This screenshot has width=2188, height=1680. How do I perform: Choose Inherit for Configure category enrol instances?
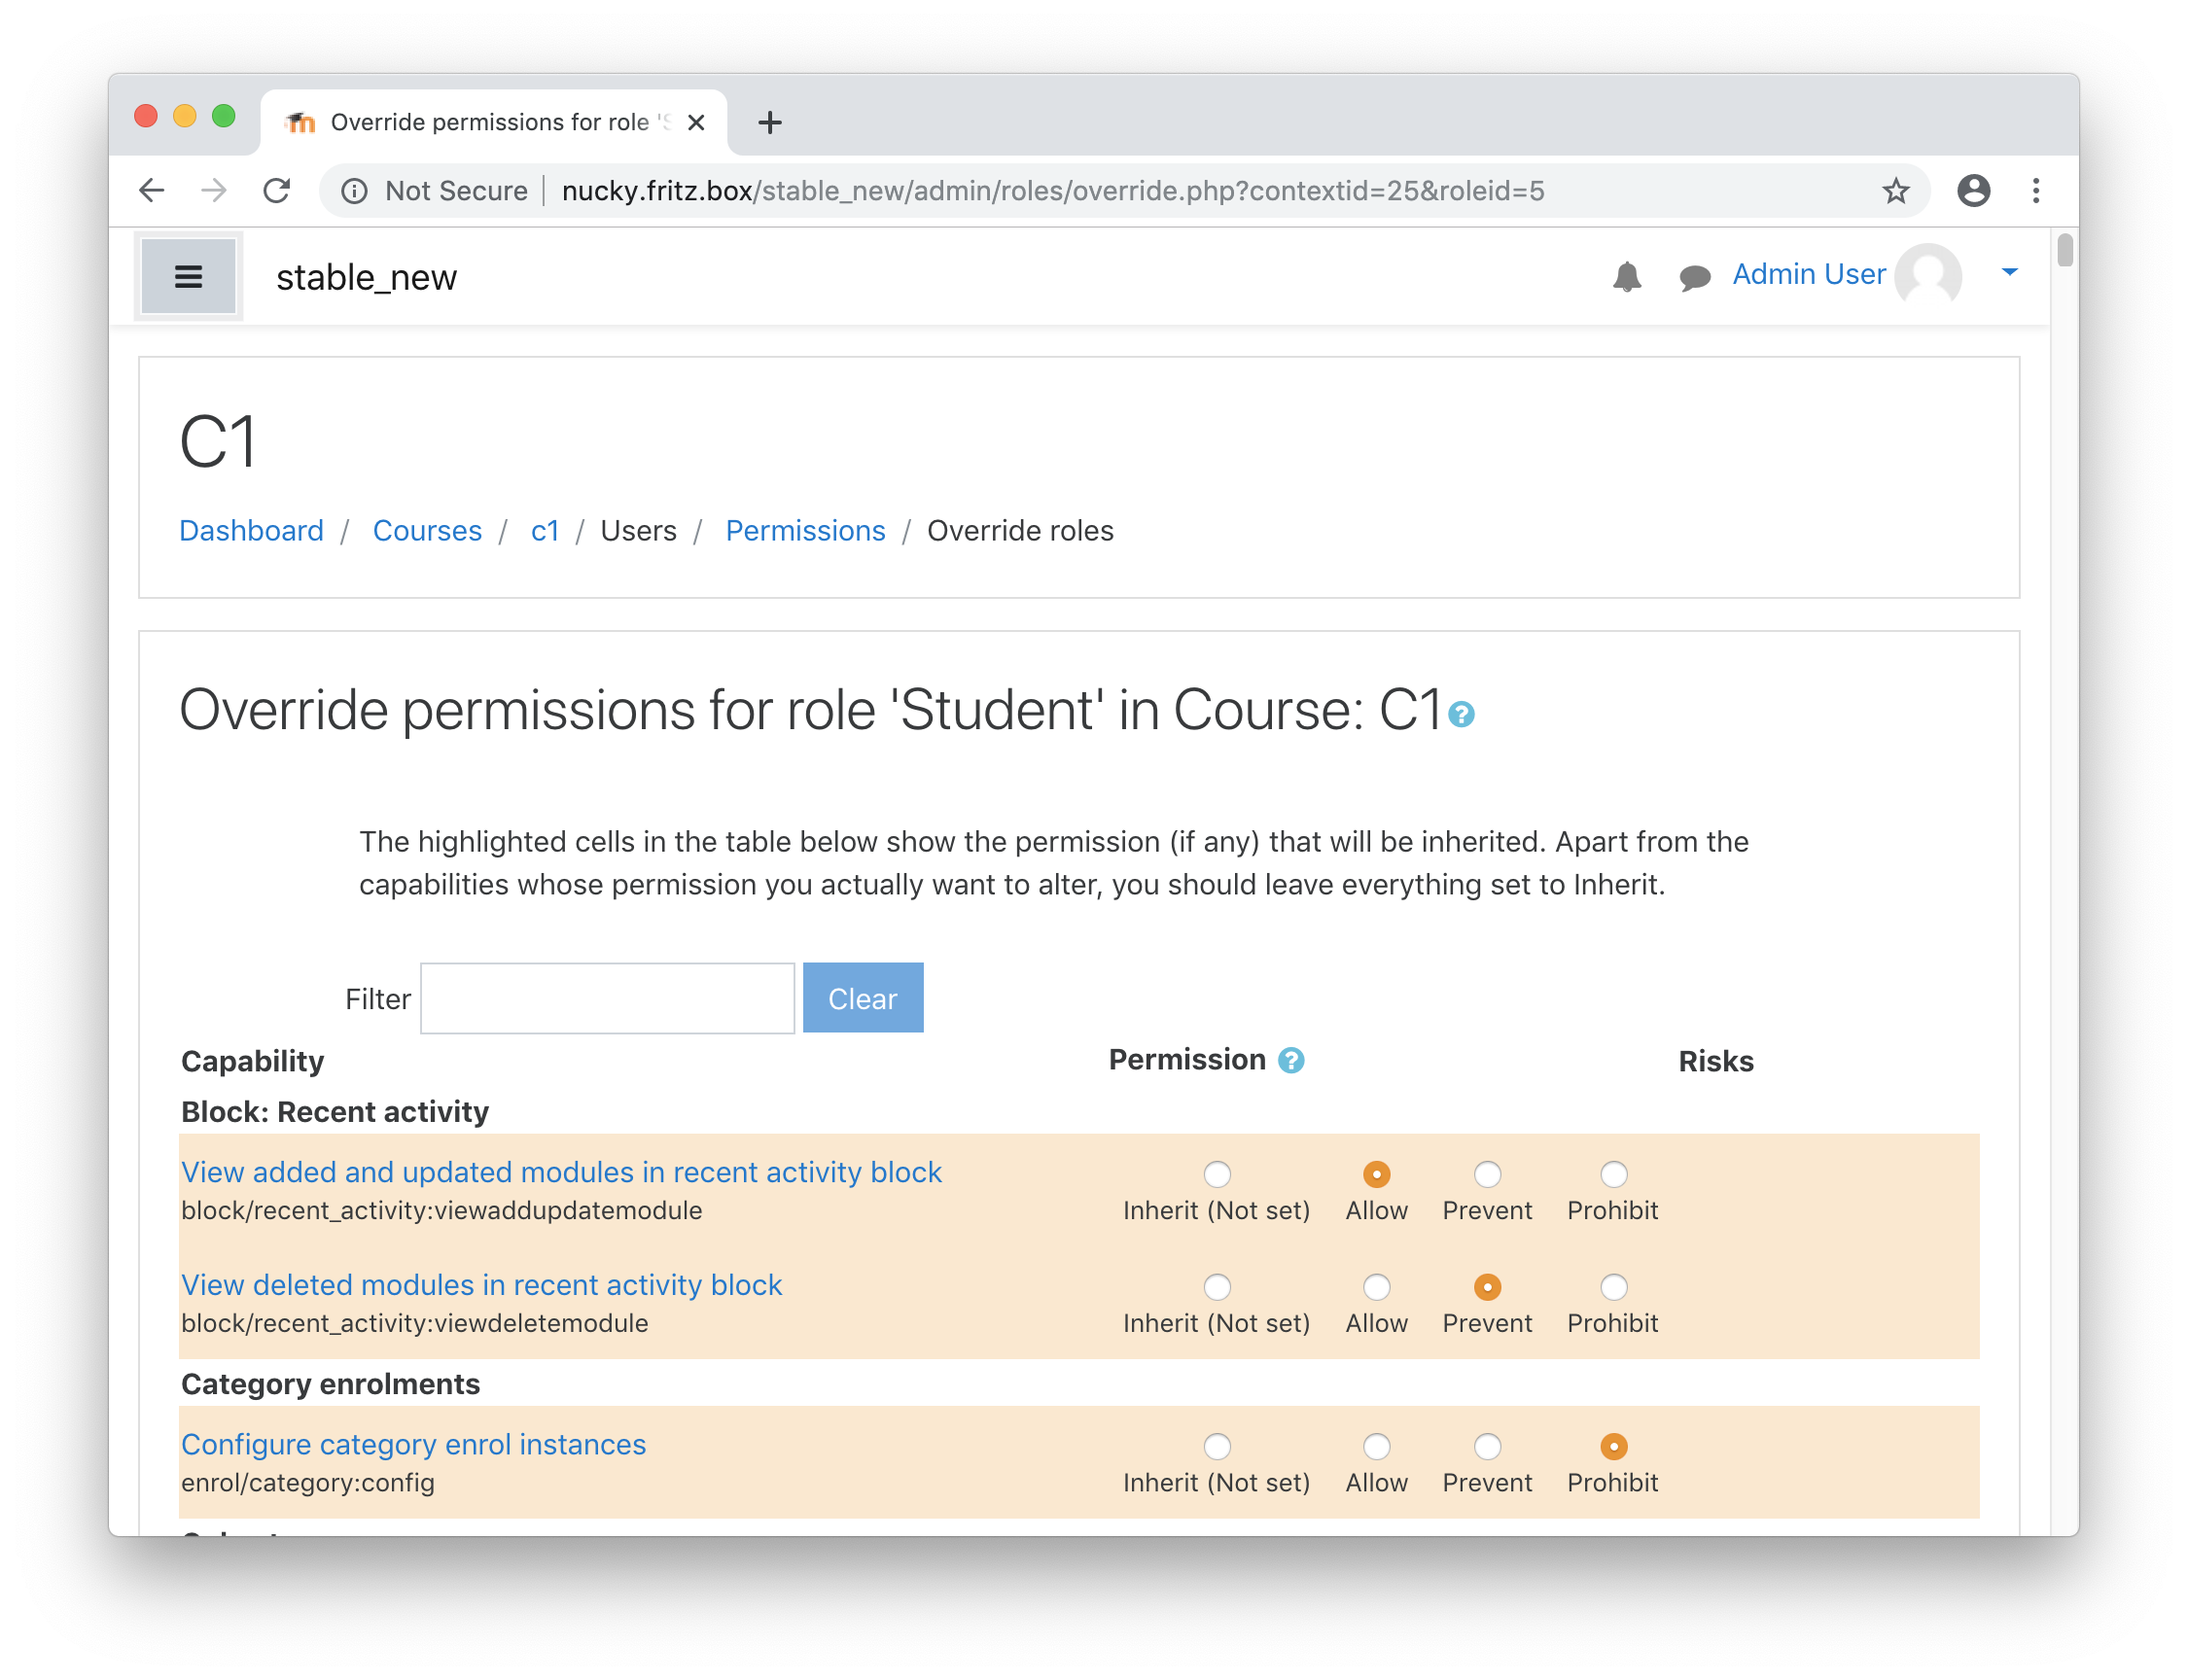1217,1446
